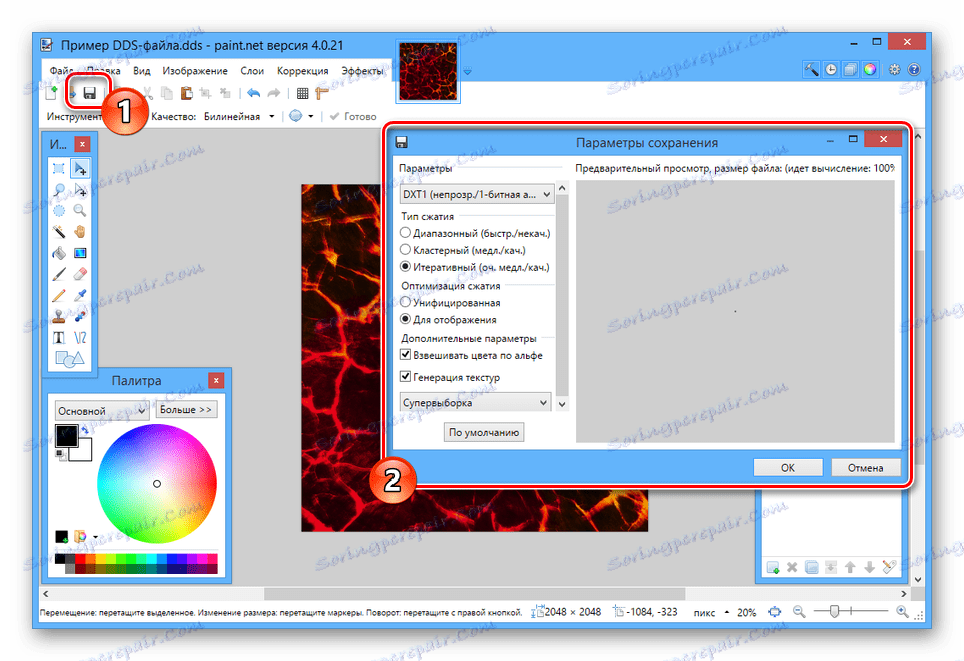The image size is (964, 661).
Task: Open the Суперсэмплинг dropdown
Action: (475, 401)
